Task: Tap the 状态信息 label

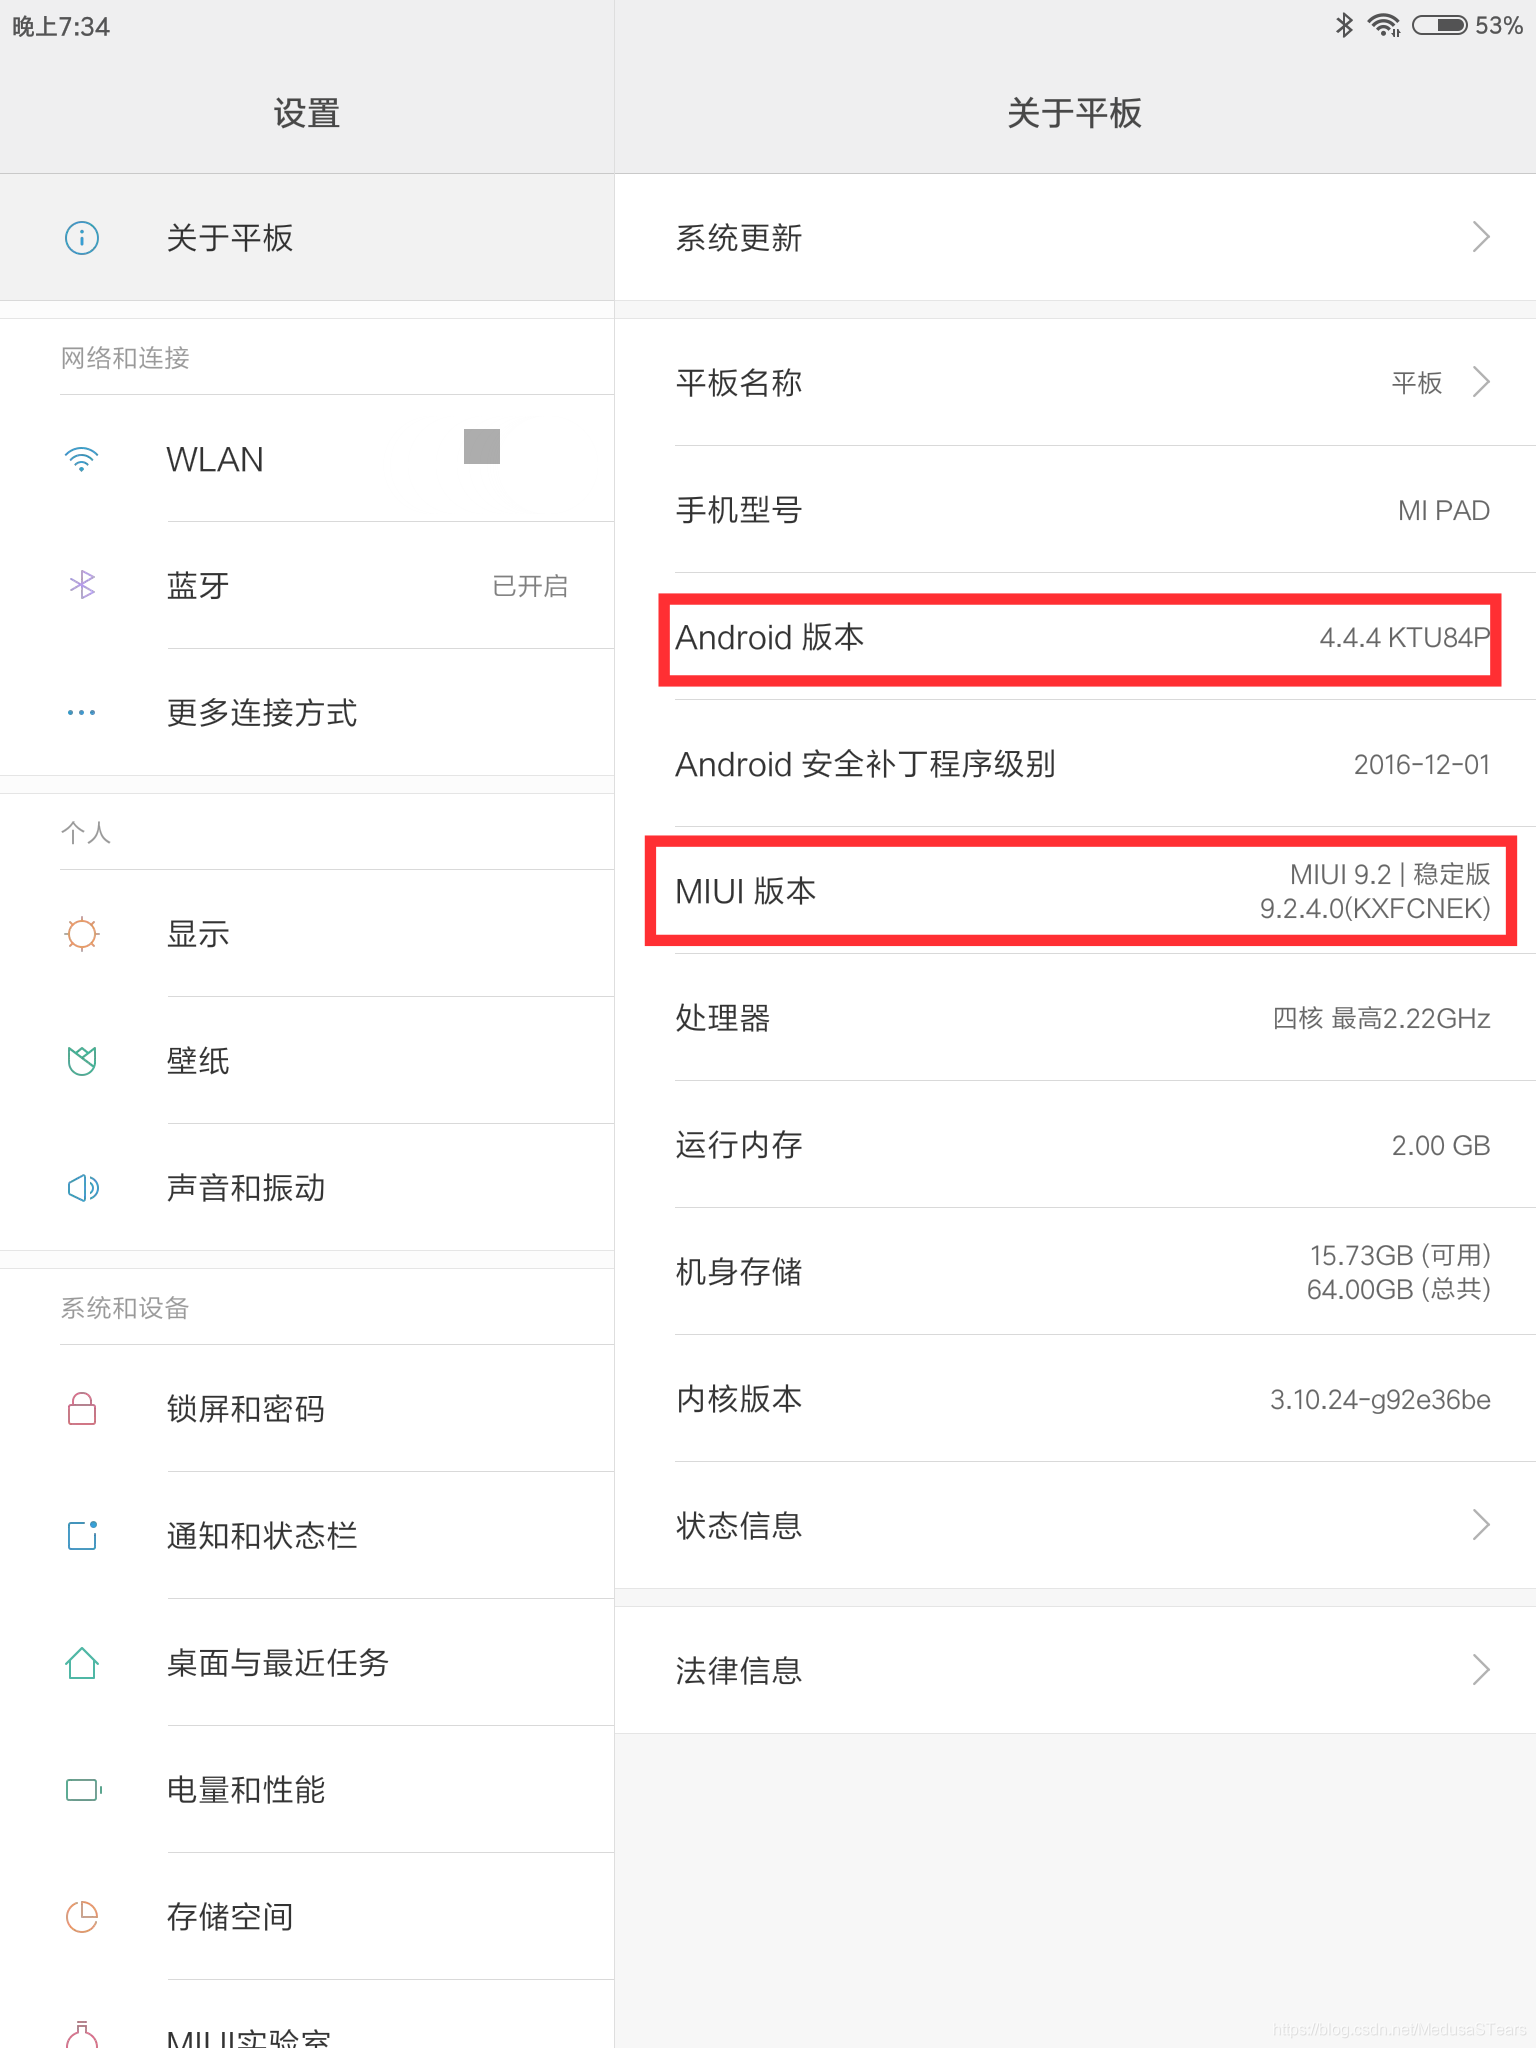Action: tap(739, 1526)
